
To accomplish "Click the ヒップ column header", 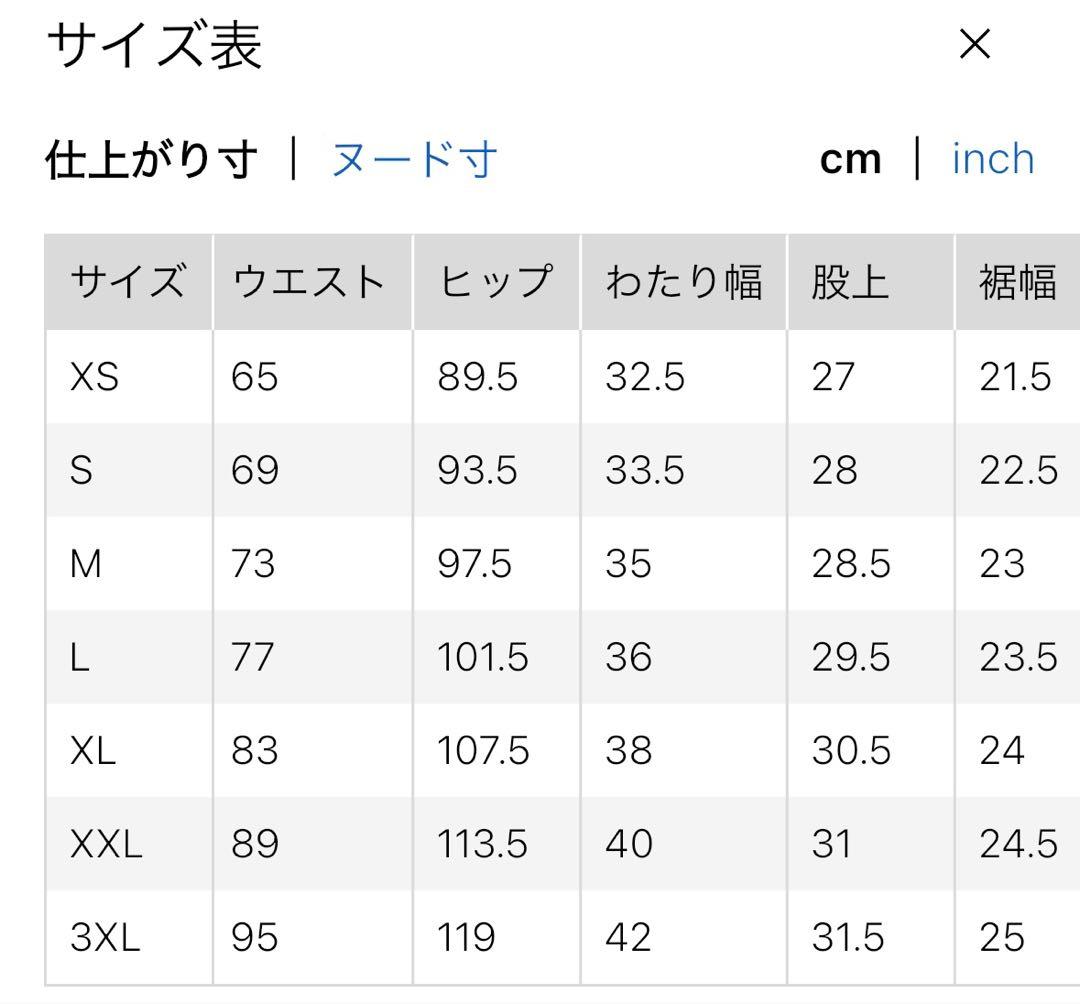I will [494, 283].
